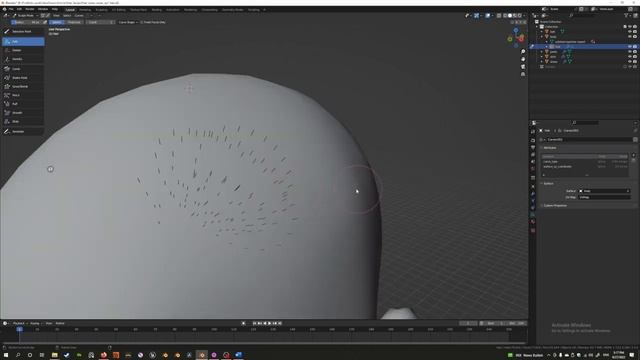Toggle camera view in the viewport
The height and width of the screenshot is (360, 640).
coord(523,67)
